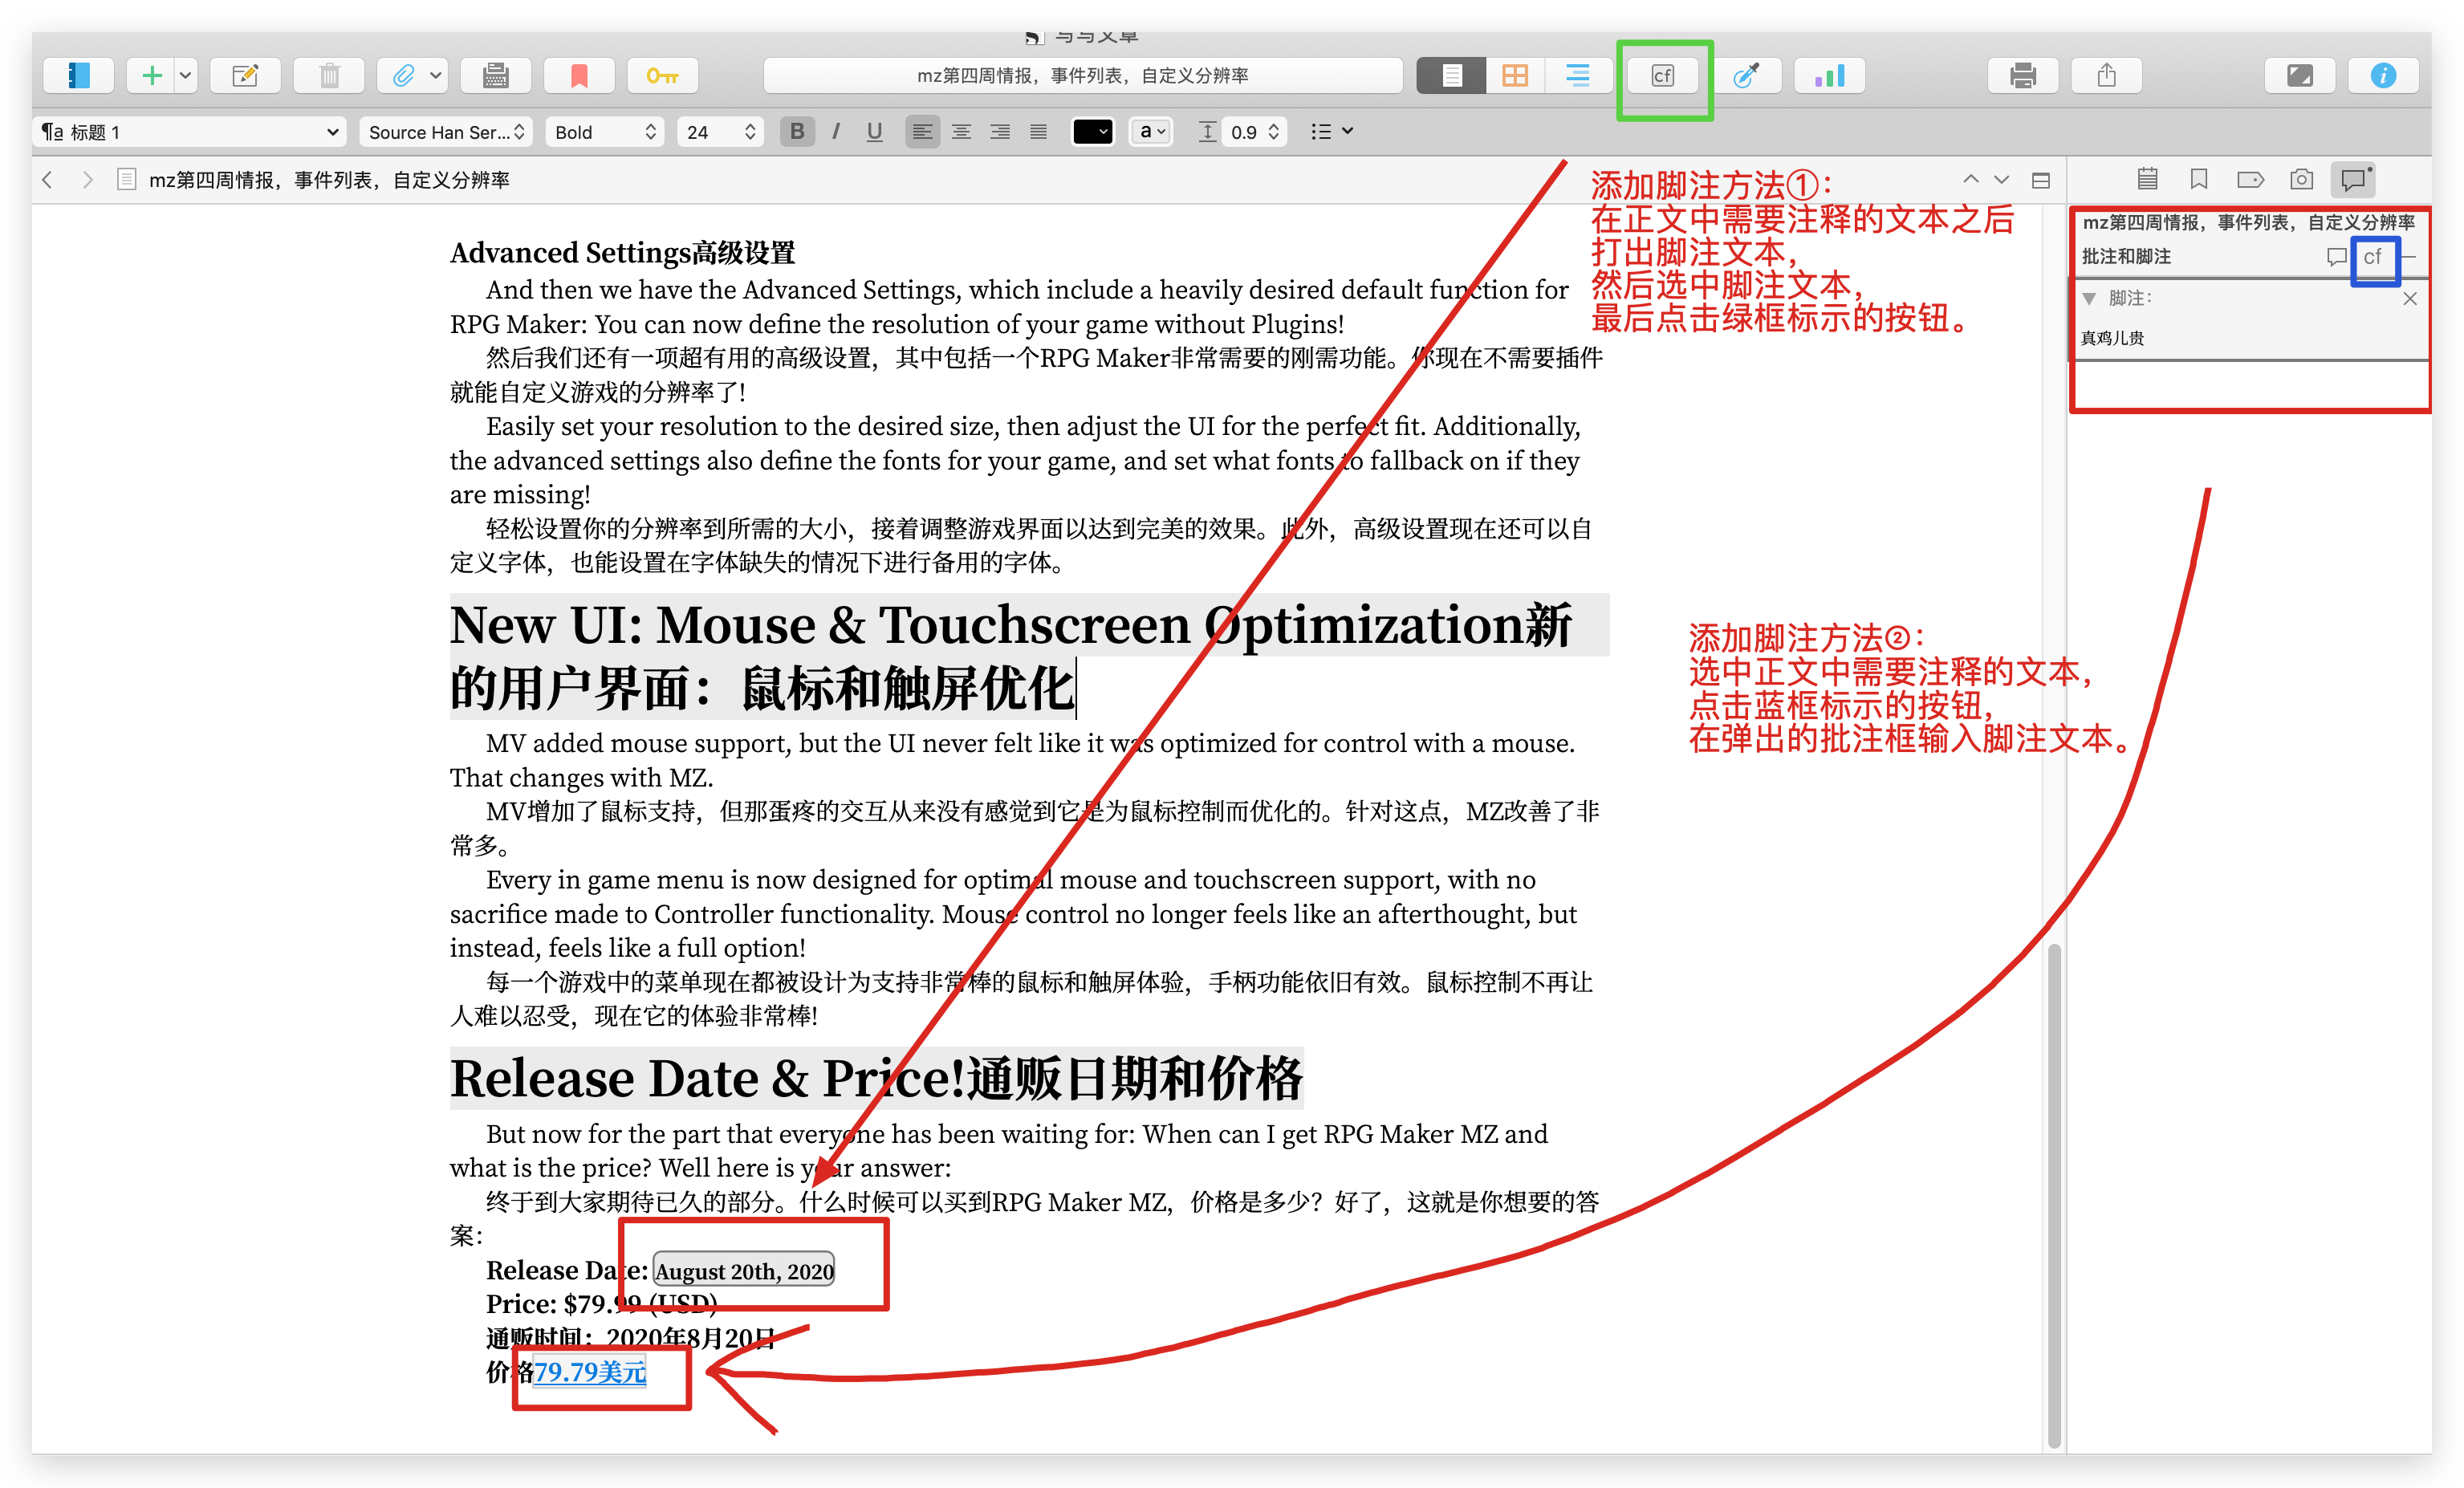Image resolution: width=2464 pixels, height=1488 pixels.
Task: Open the Source Han Serif font dropdown
Action: tap(445, 131)
